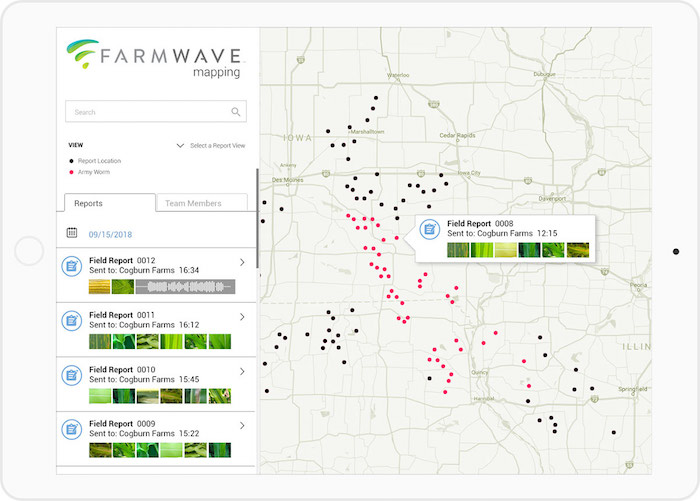The height and width of the screenshot is (501, 700).
Task: Click the Field Report 0012 clipboard icon
Action: point(72,266)
